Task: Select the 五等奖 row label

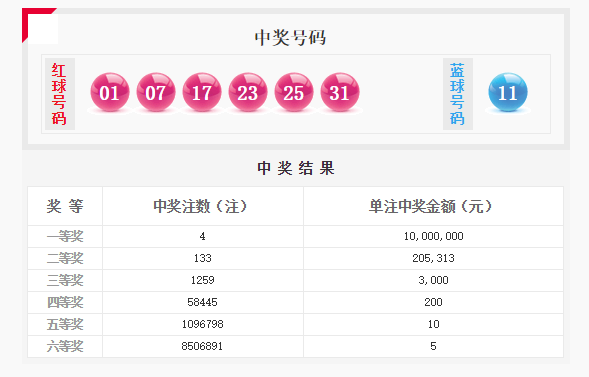Action: pos(65,324)
